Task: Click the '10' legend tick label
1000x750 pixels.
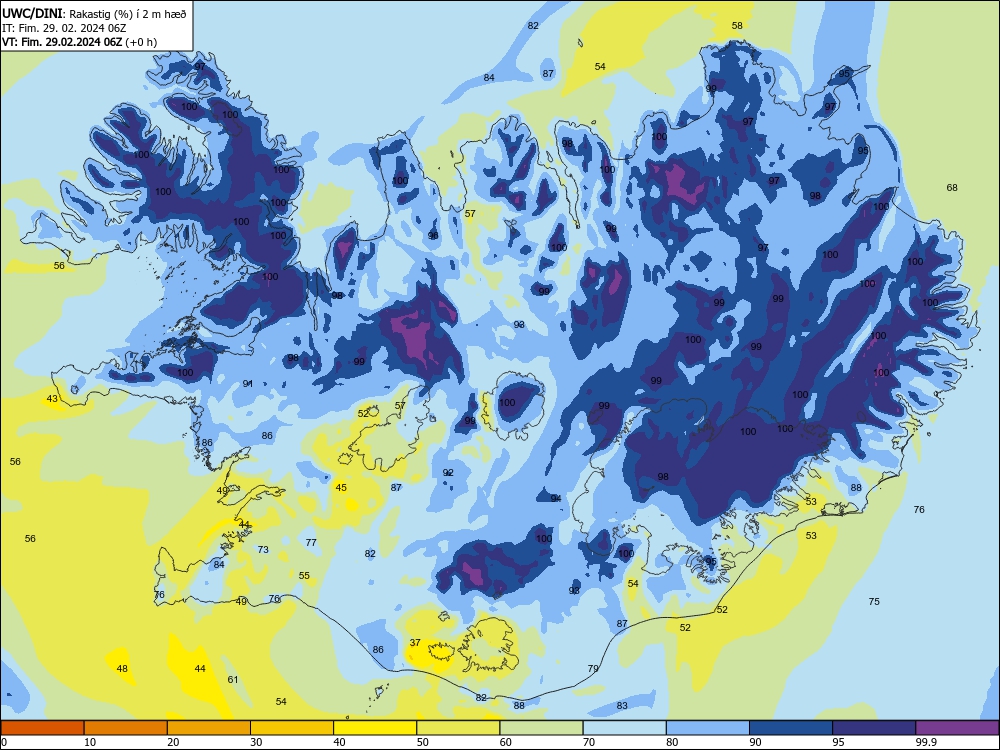Action: click(x=90, y=742)
